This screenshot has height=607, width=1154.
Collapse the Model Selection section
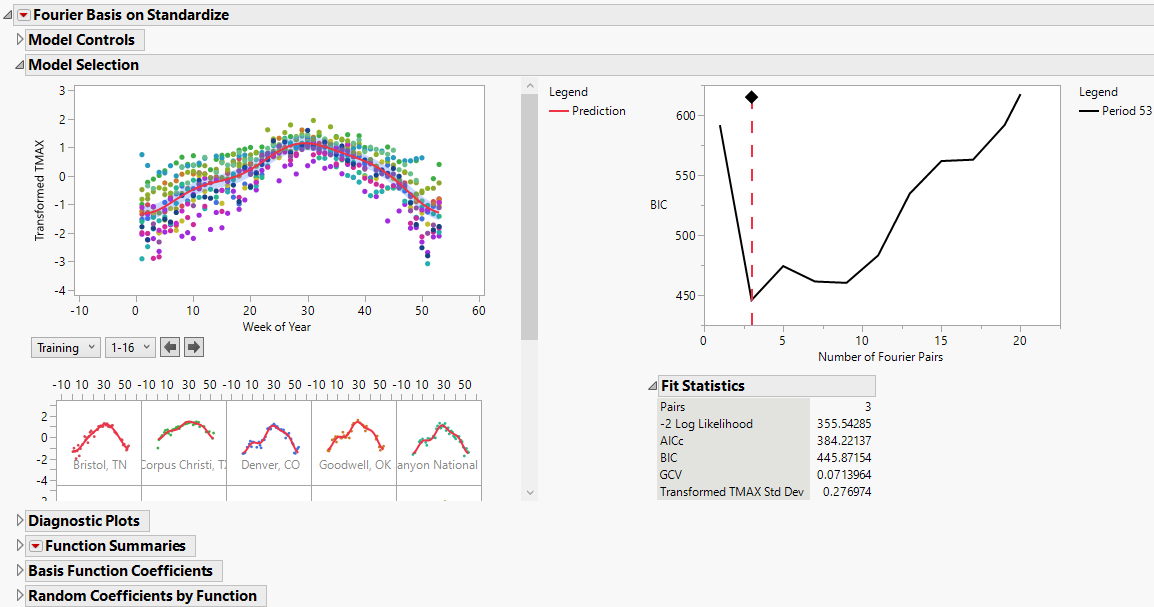[x=20, y=63]
